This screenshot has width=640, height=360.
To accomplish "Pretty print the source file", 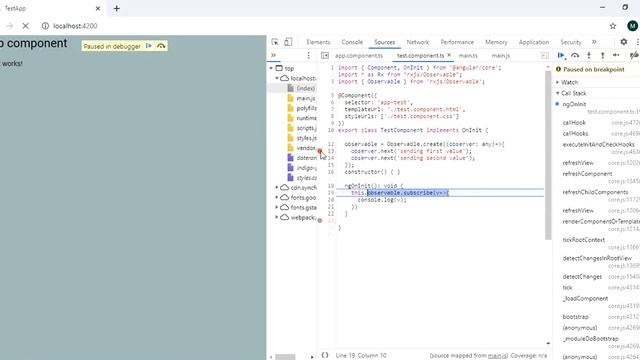I will [x=325, y=355].
